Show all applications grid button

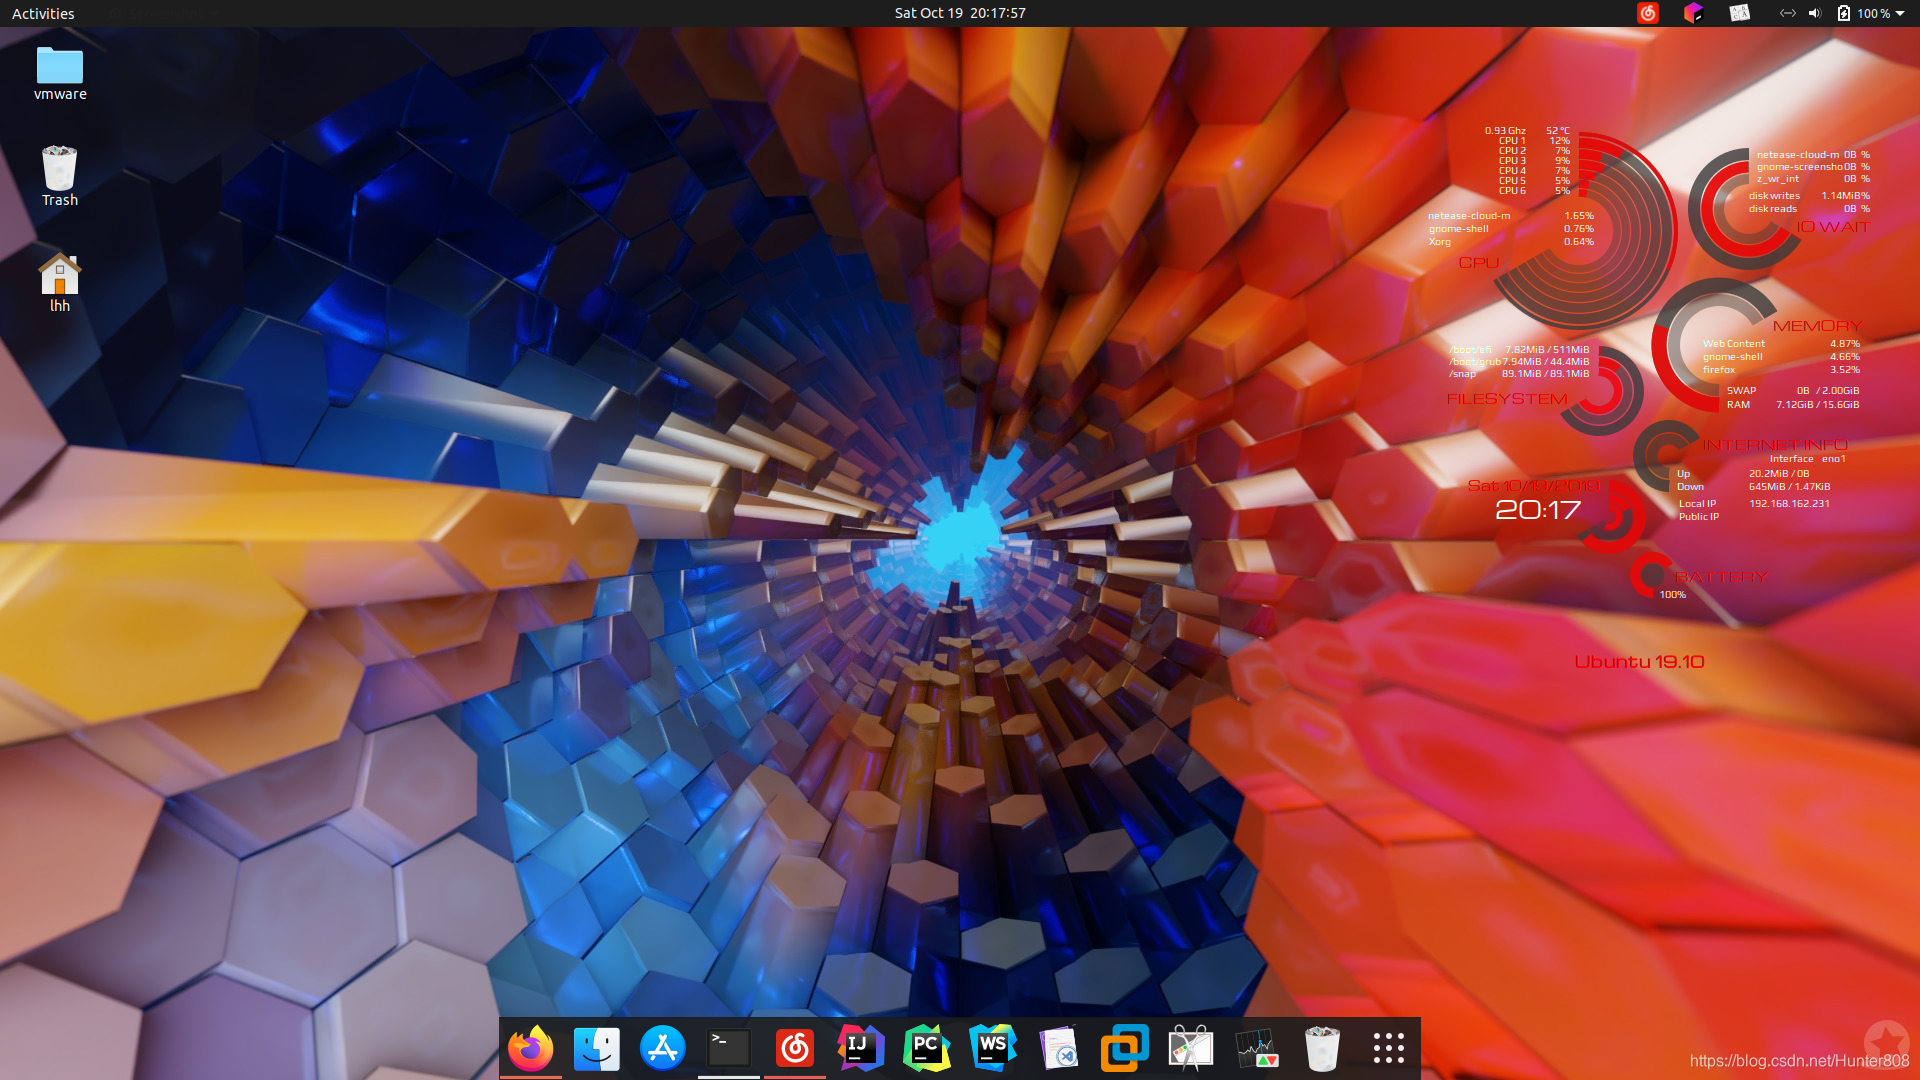[1388, 1048]
